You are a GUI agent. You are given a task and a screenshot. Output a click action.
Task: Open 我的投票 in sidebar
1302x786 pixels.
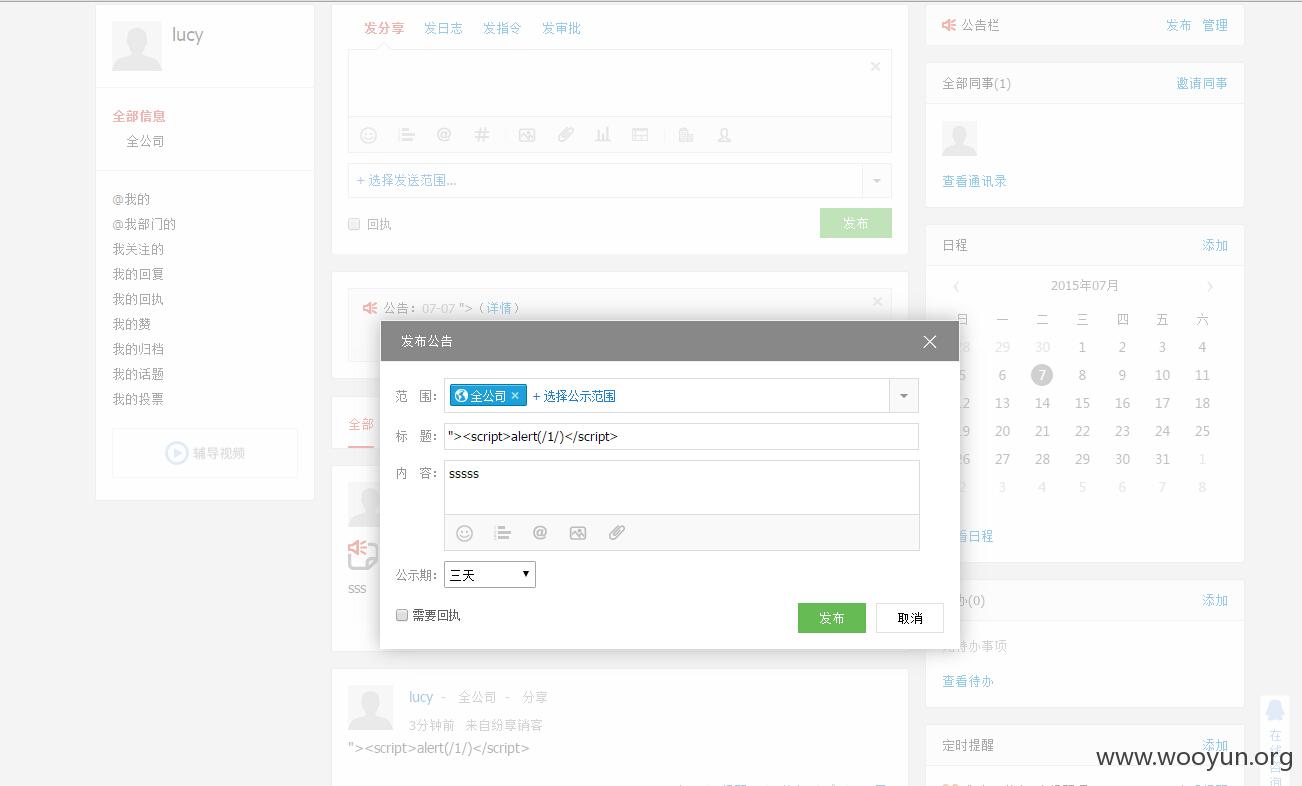tap(138, 399)
